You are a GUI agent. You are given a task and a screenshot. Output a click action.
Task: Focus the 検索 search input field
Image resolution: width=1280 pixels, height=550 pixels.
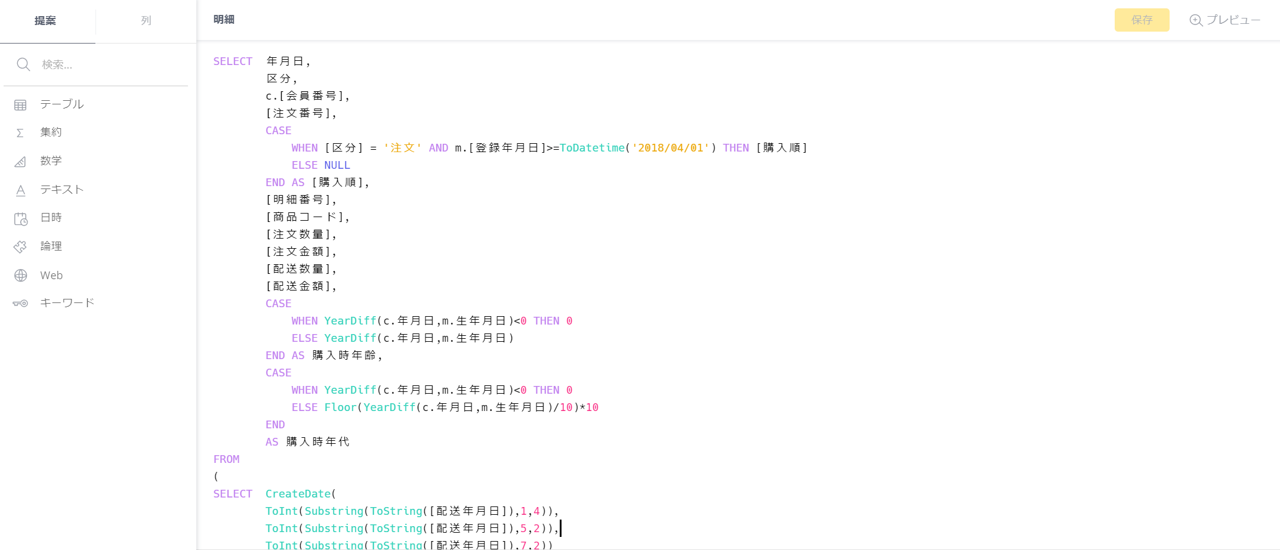click(110, 65)
